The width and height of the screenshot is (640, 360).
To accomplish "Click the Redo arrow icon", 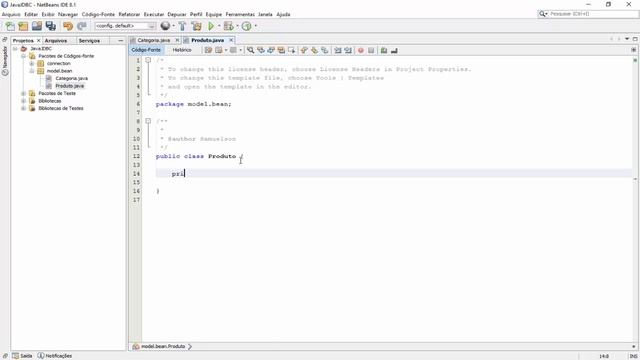I will pyautogui.click(x=82, y=26).
